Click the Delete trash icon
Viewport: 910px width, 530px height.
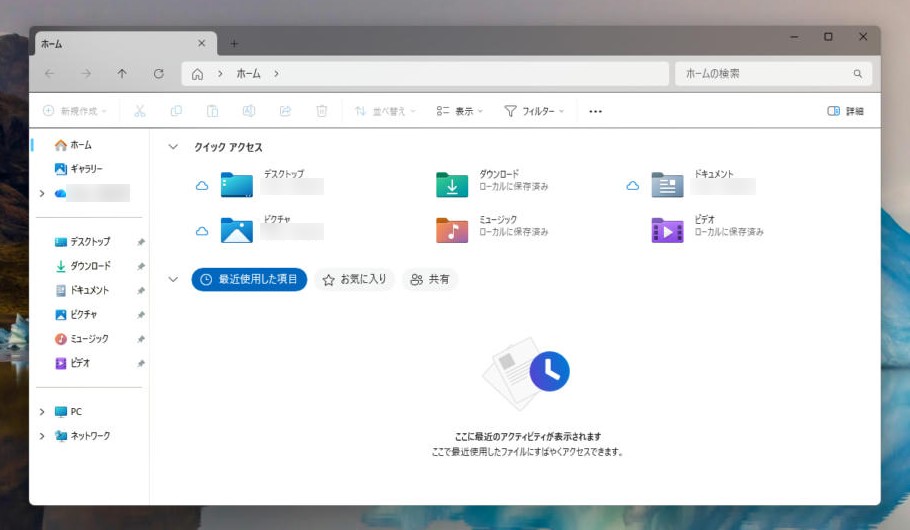pyautogui.click(x=322, y=111)
